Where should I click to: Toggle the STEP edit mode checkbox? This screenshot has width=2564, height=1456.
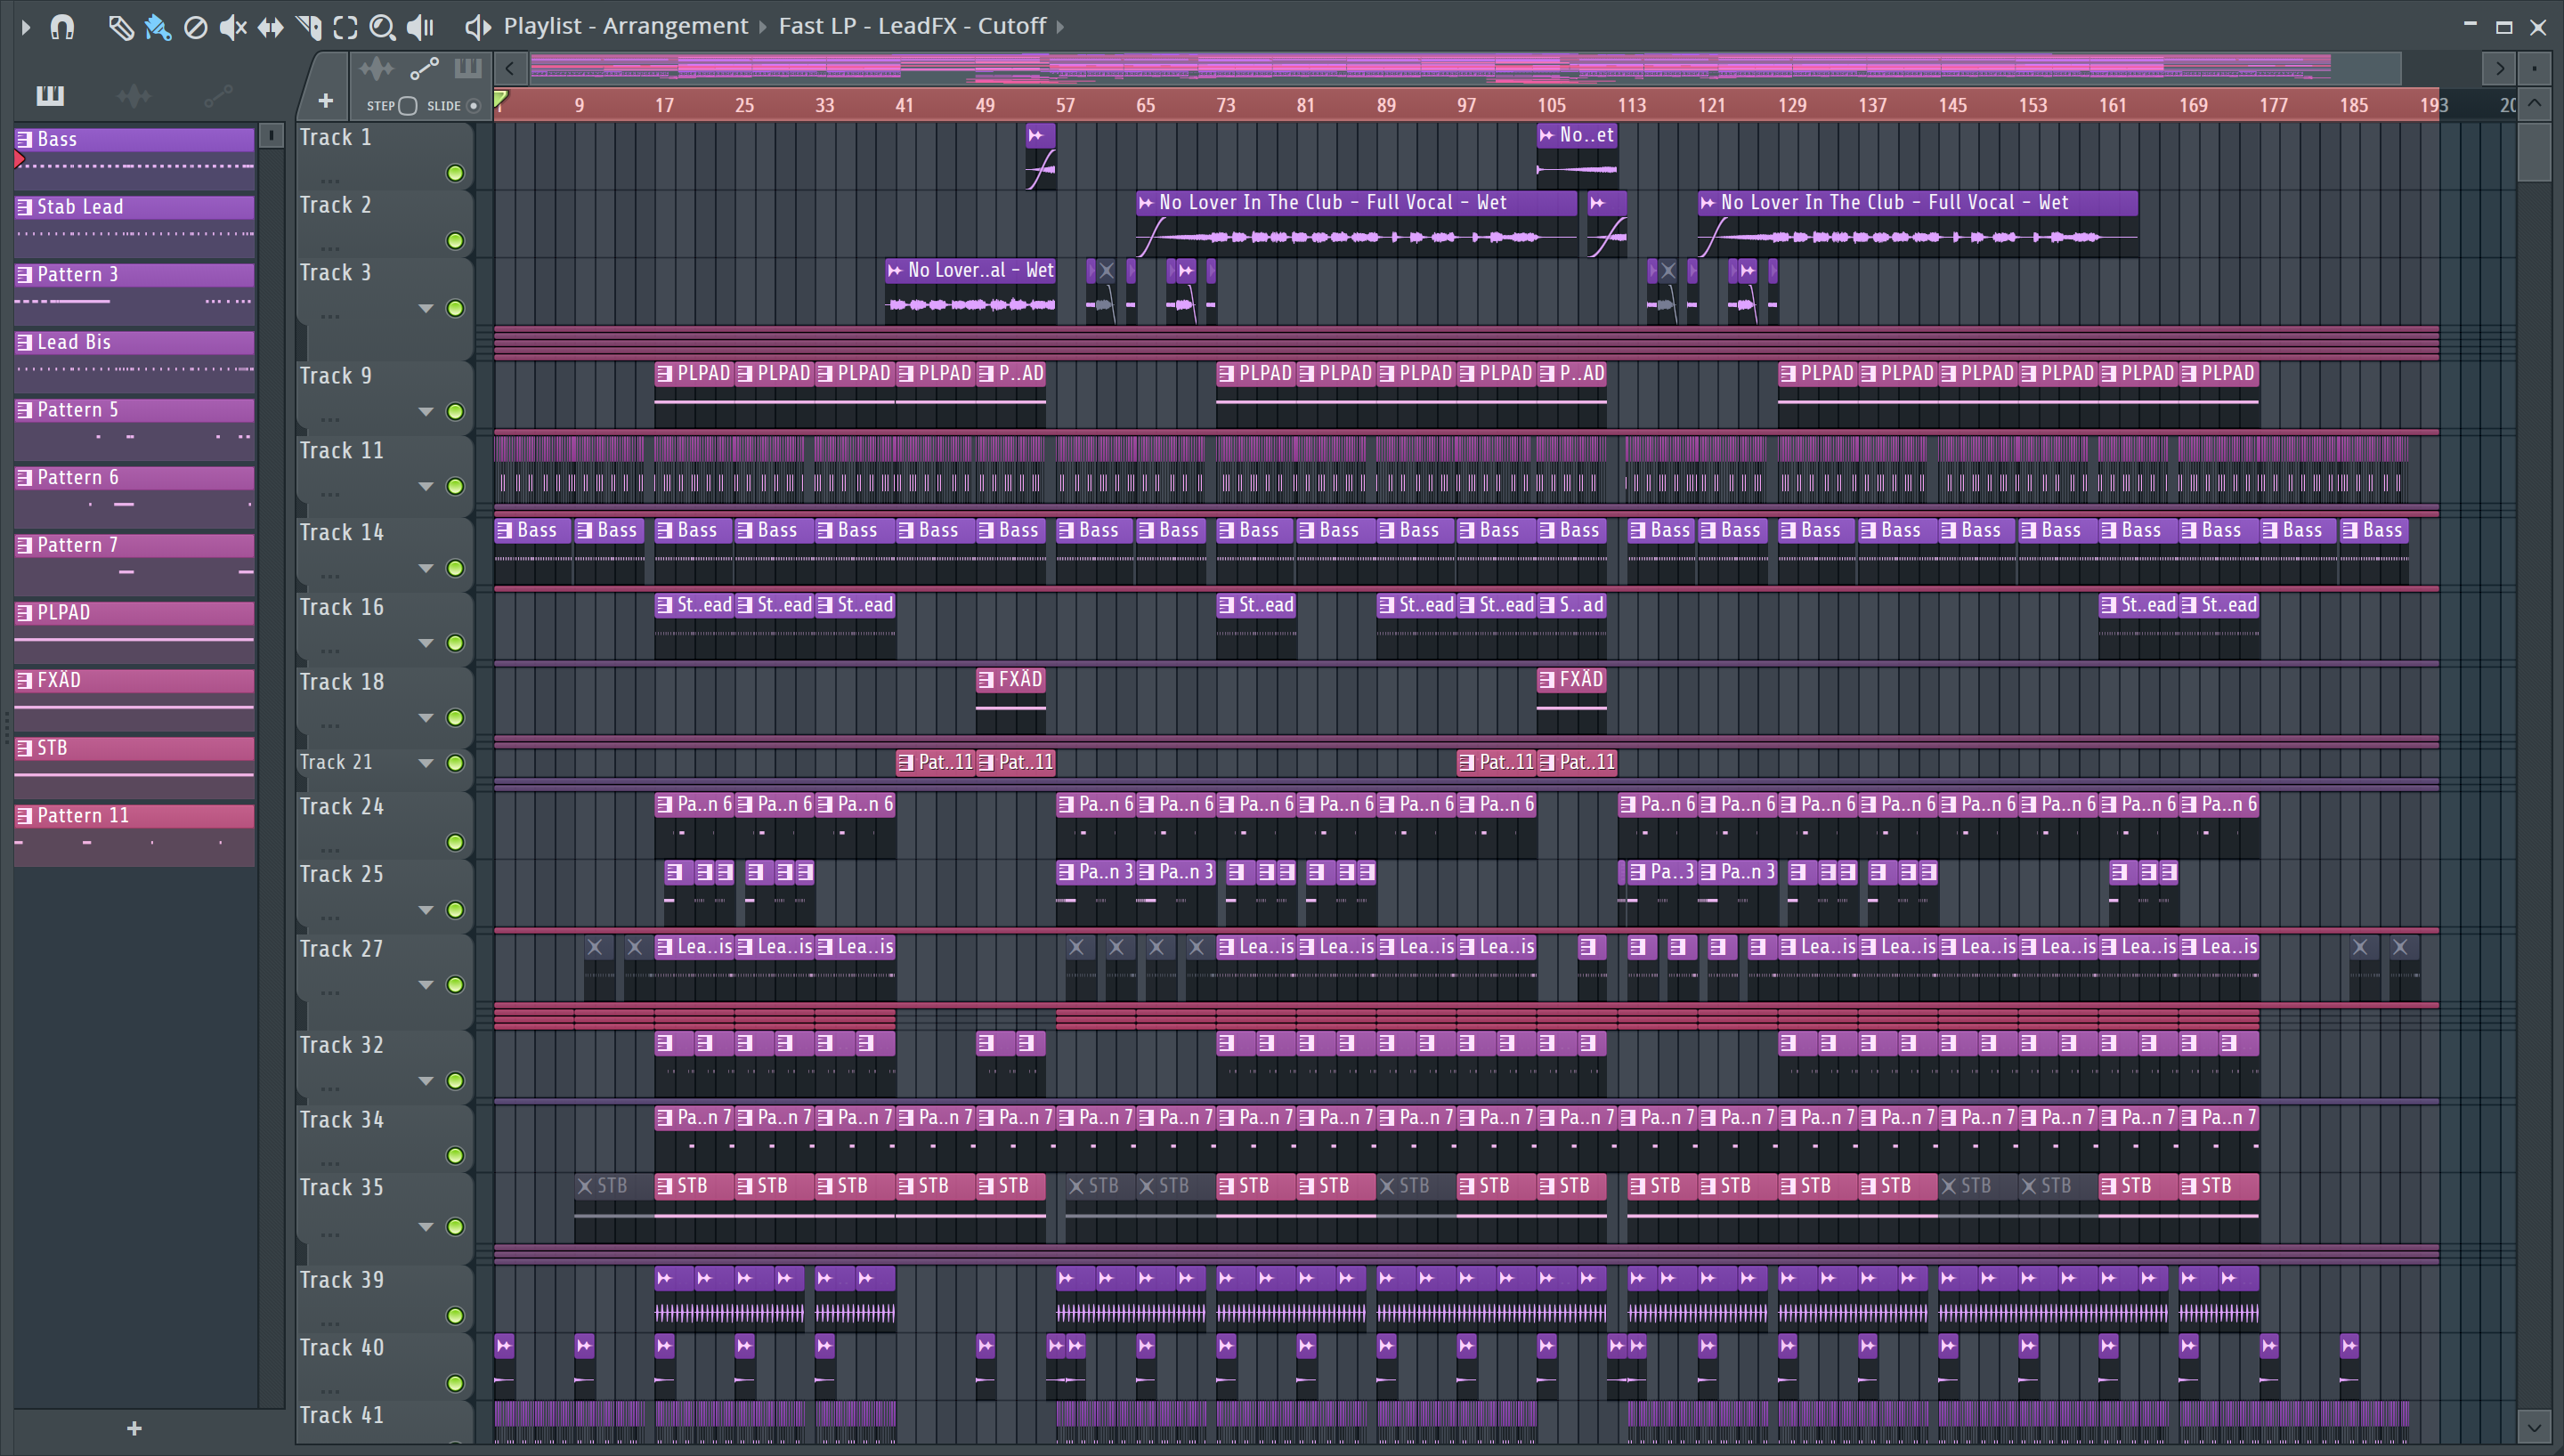pos(408,105)
